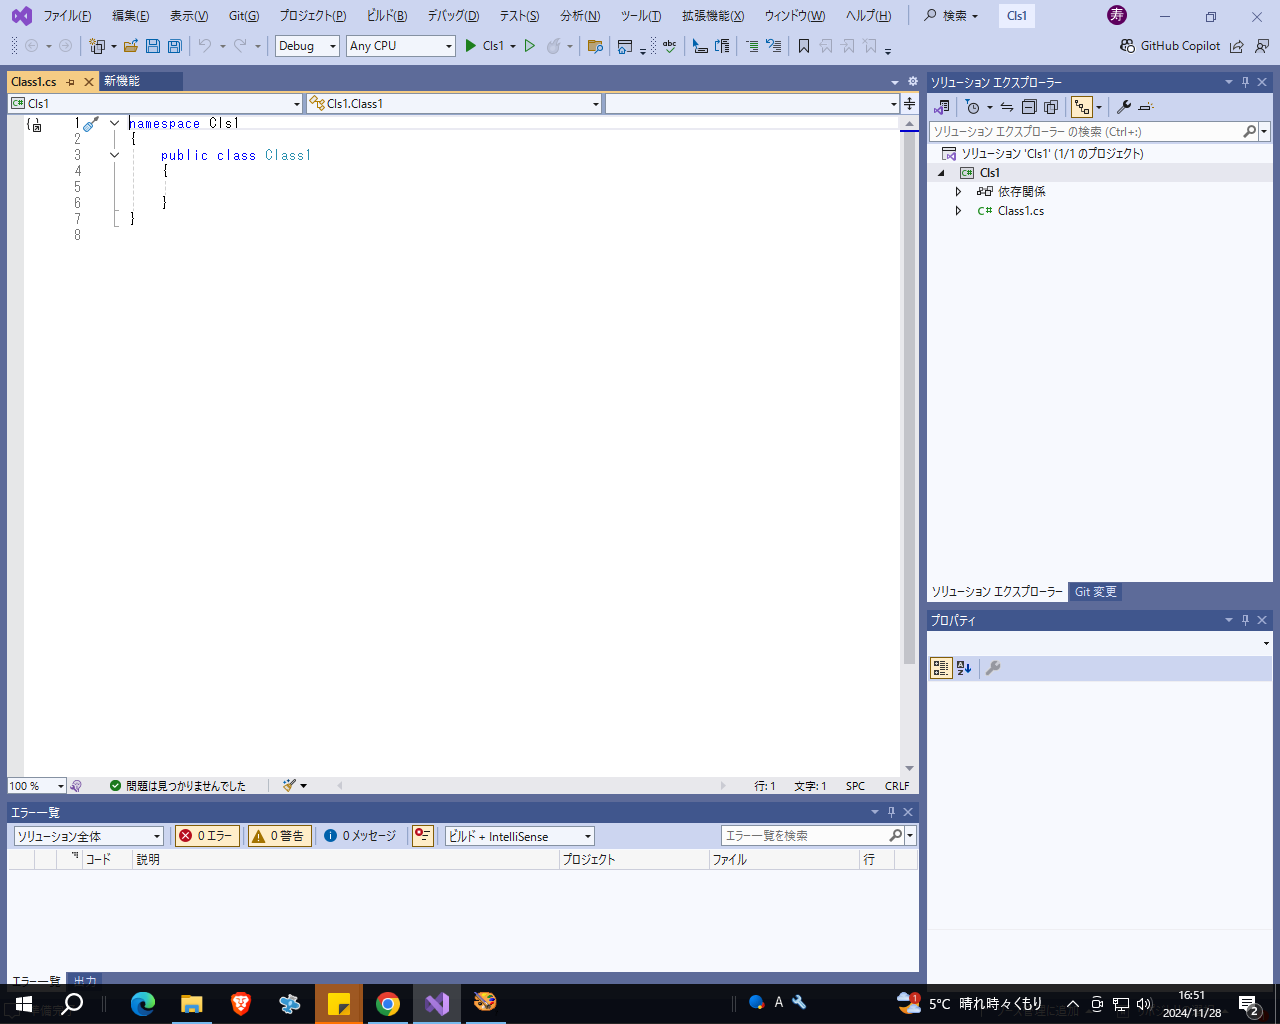1280x1024 pixels.
Task: Switch to the Git 変更 tab
Action: click(1095, 592)
